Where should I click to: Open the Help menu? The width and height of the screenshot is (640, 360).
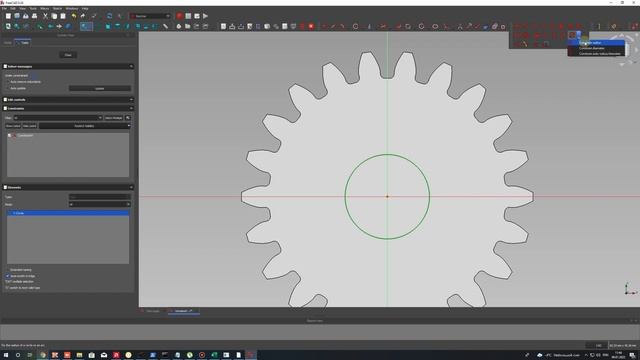(x=85, y=8)
